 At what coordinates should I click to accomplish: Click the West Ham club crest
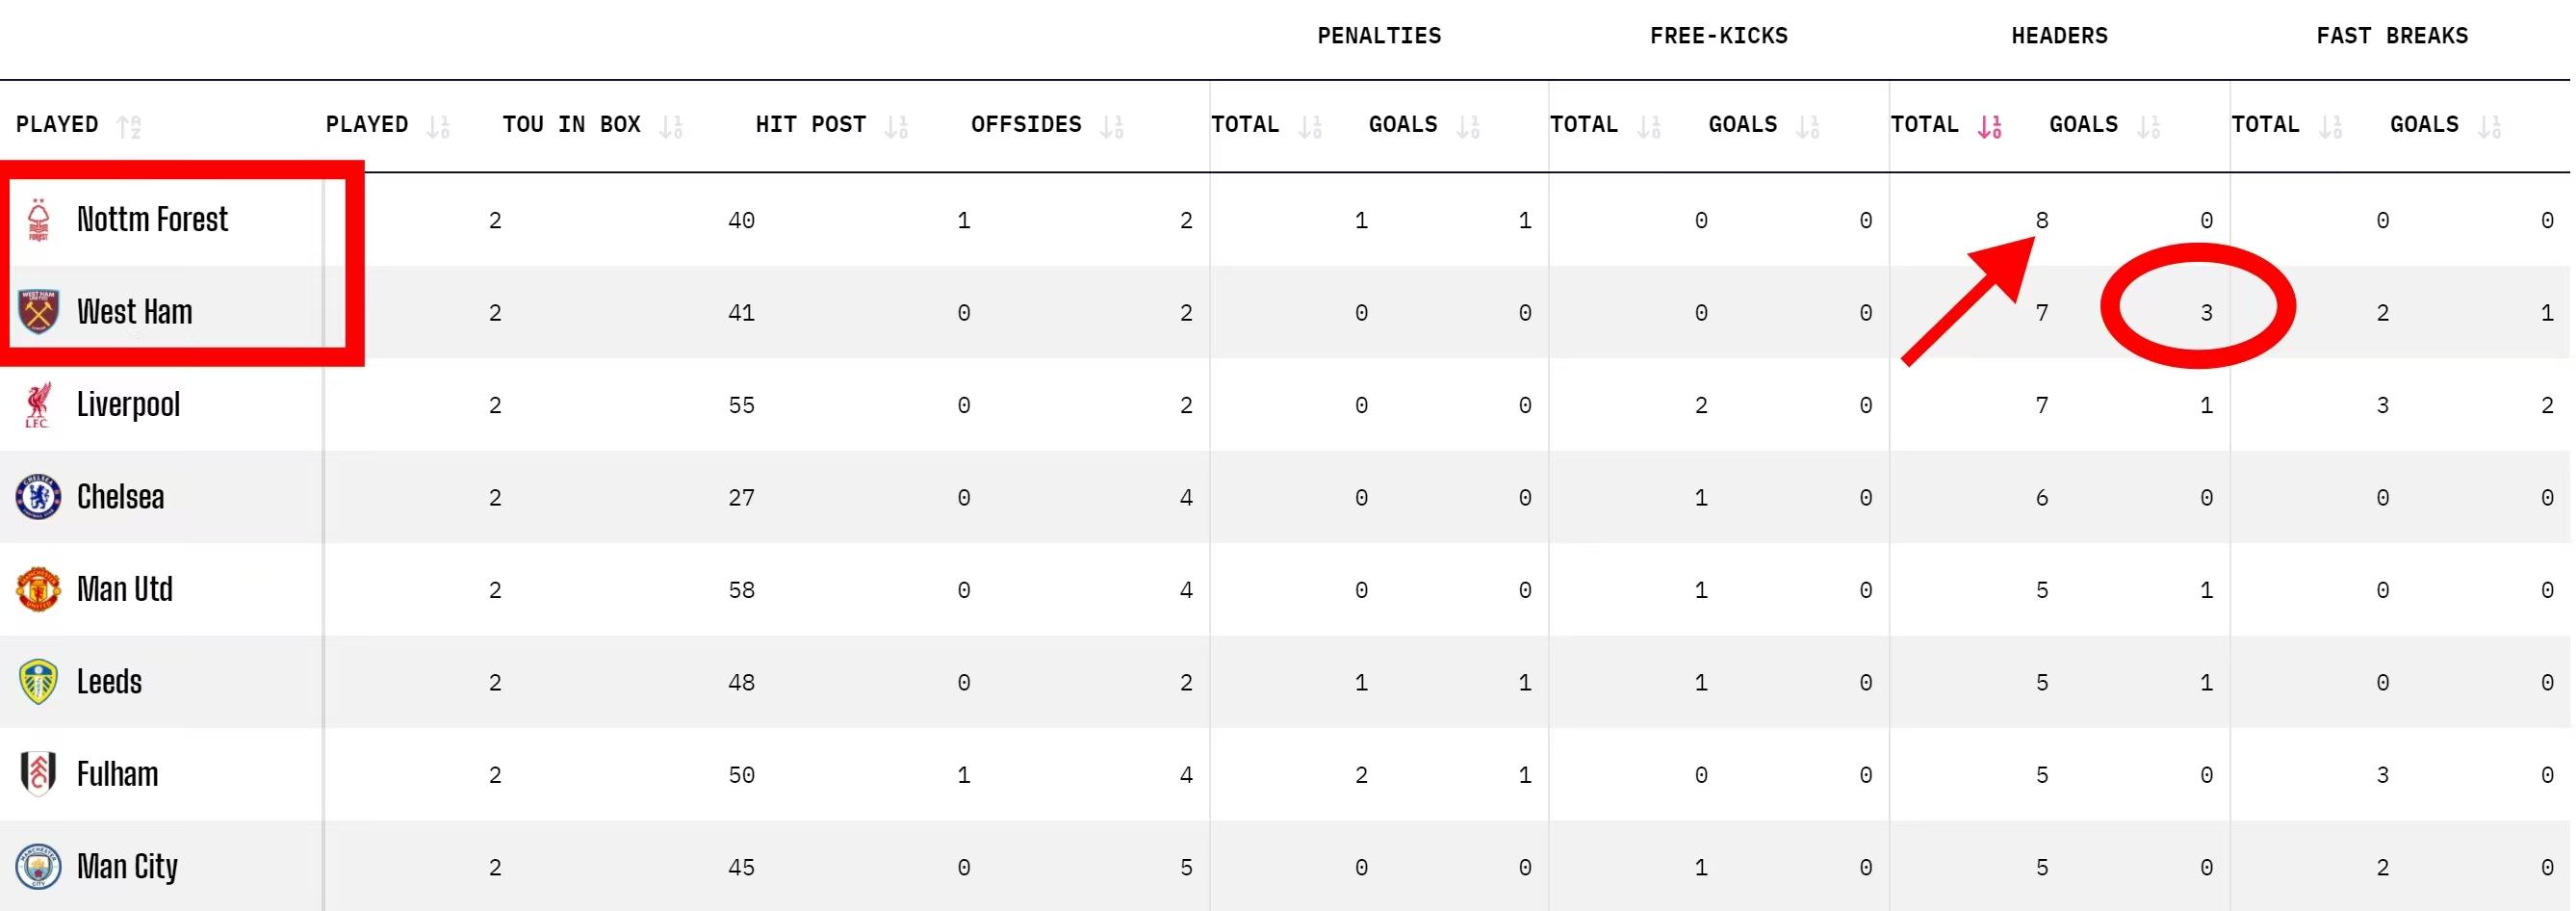pos(38,312)
